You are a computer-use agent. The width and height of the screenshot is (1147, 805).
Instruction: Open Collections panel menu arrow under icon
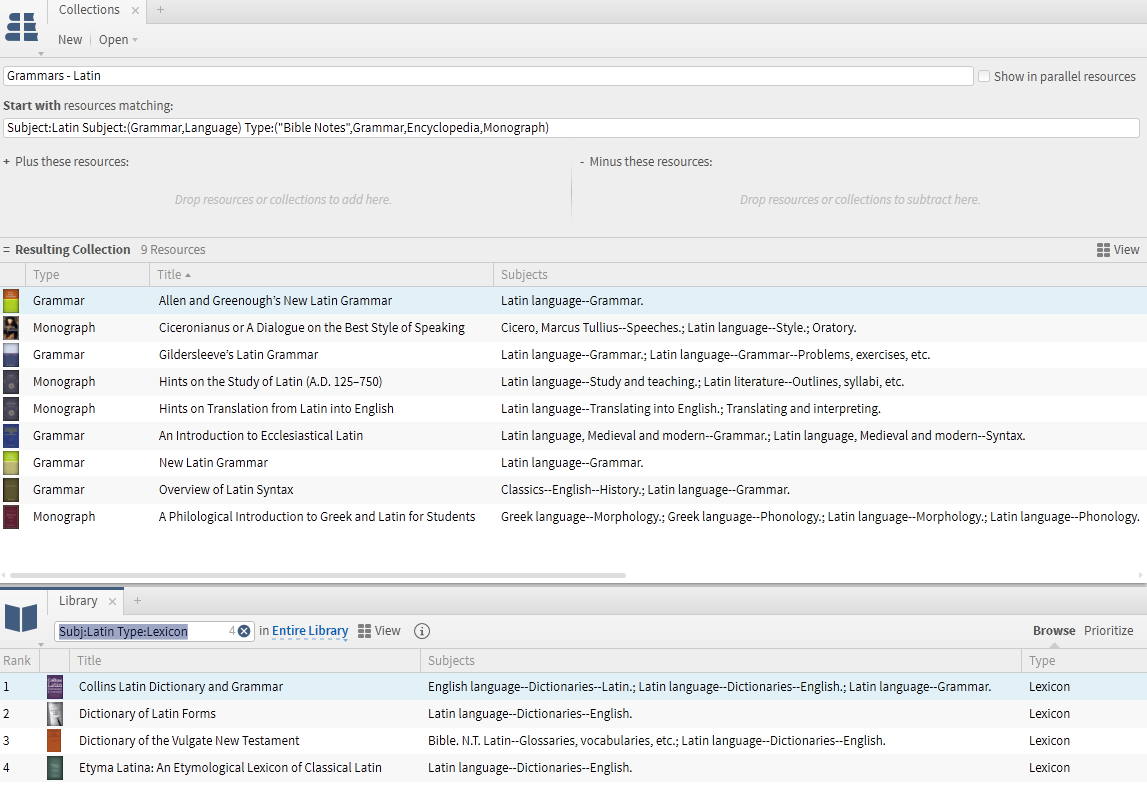pyautogui.click(x=41, y=53)
